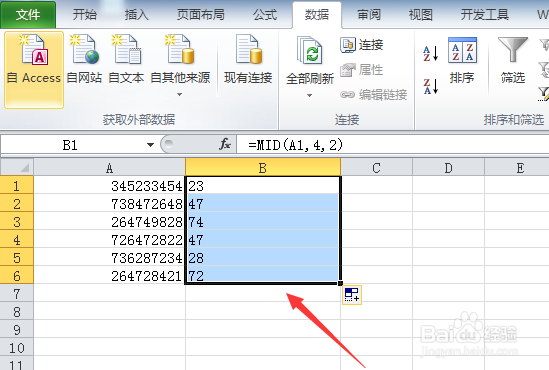Select row 7 header
Viewport: 549px width, 370px height.
click(17, 293)
